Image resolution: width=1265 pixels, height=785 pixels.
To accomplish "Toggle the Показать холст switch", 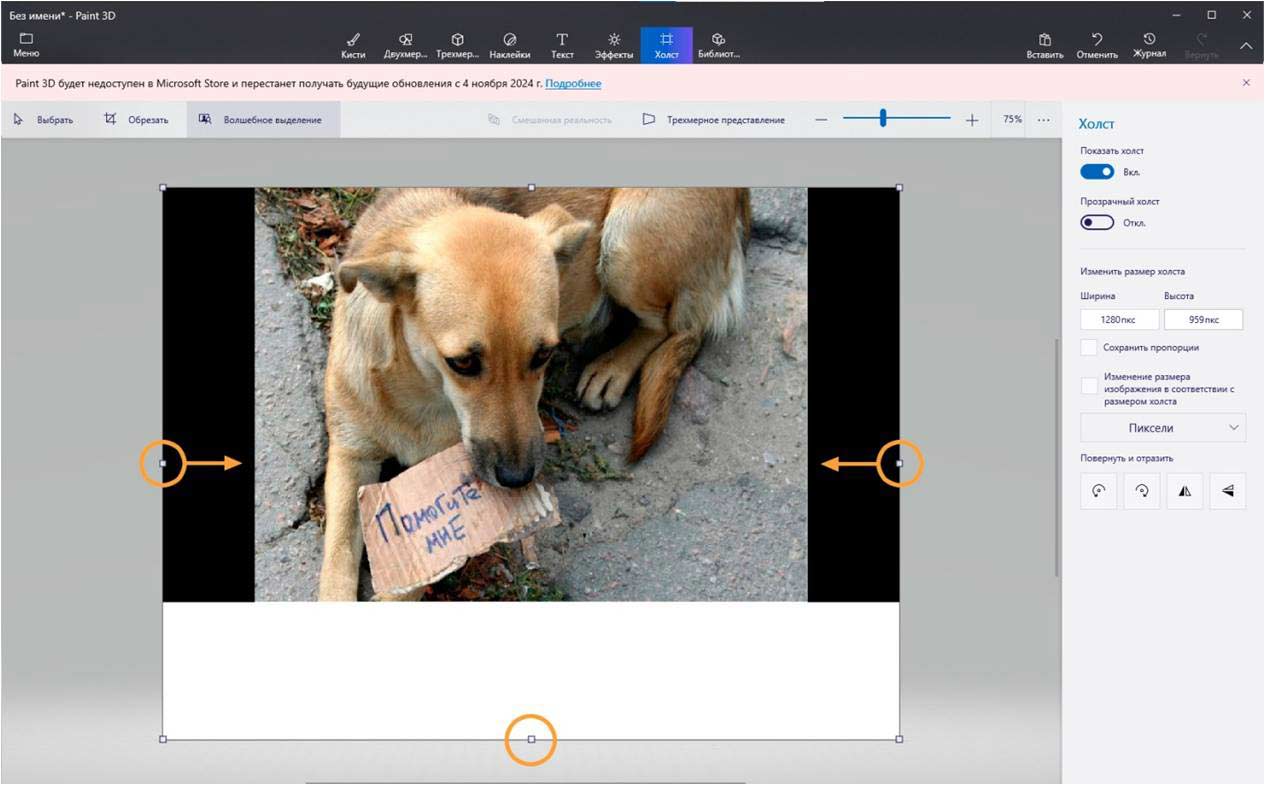I will tap(1097, 172).
